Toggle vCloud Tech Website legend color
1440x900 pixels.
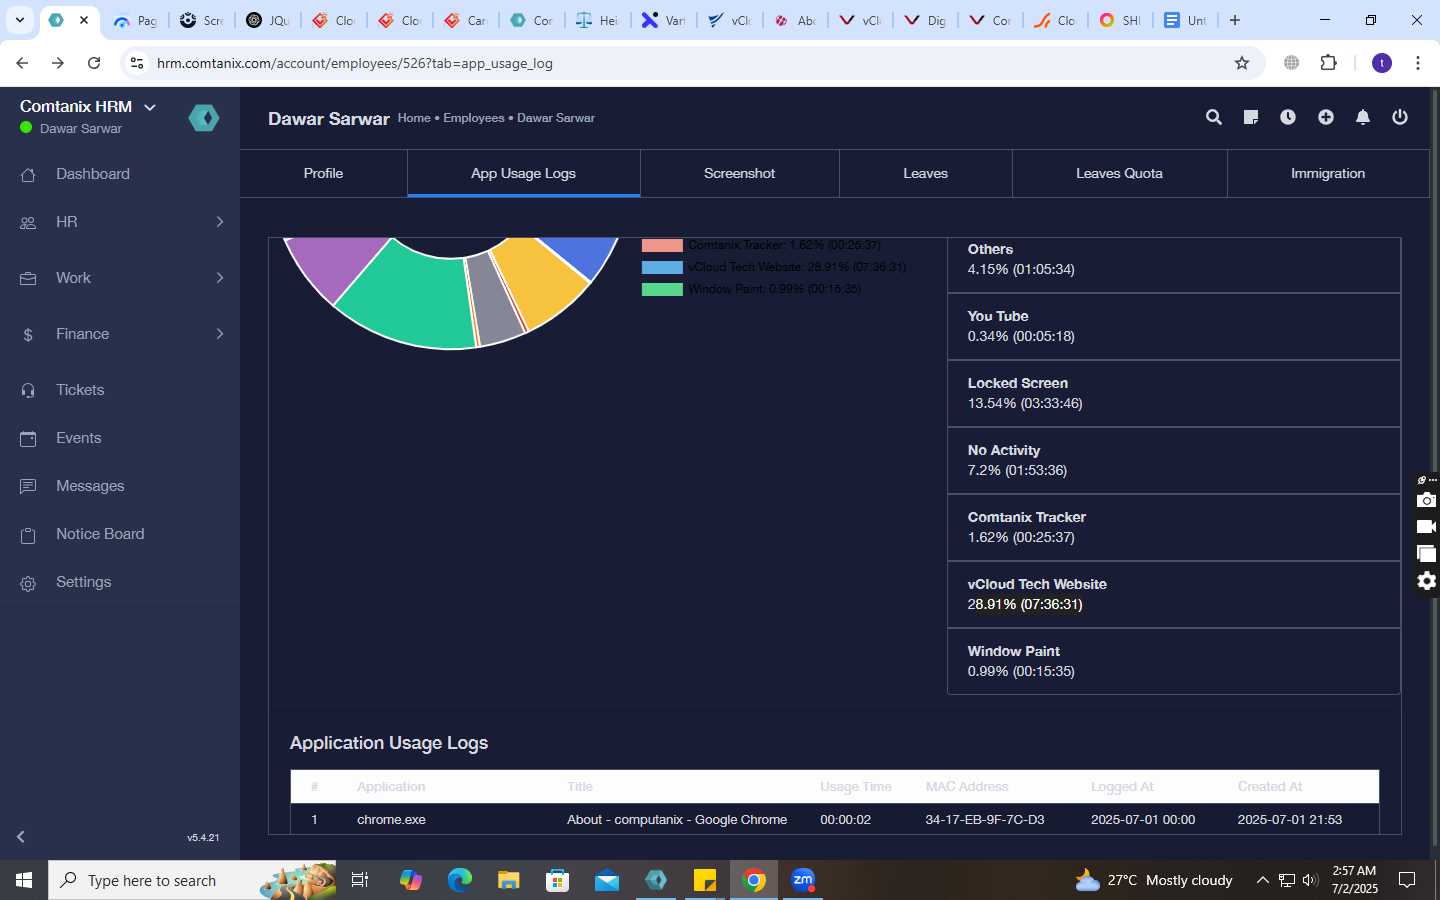click(662, 267)
